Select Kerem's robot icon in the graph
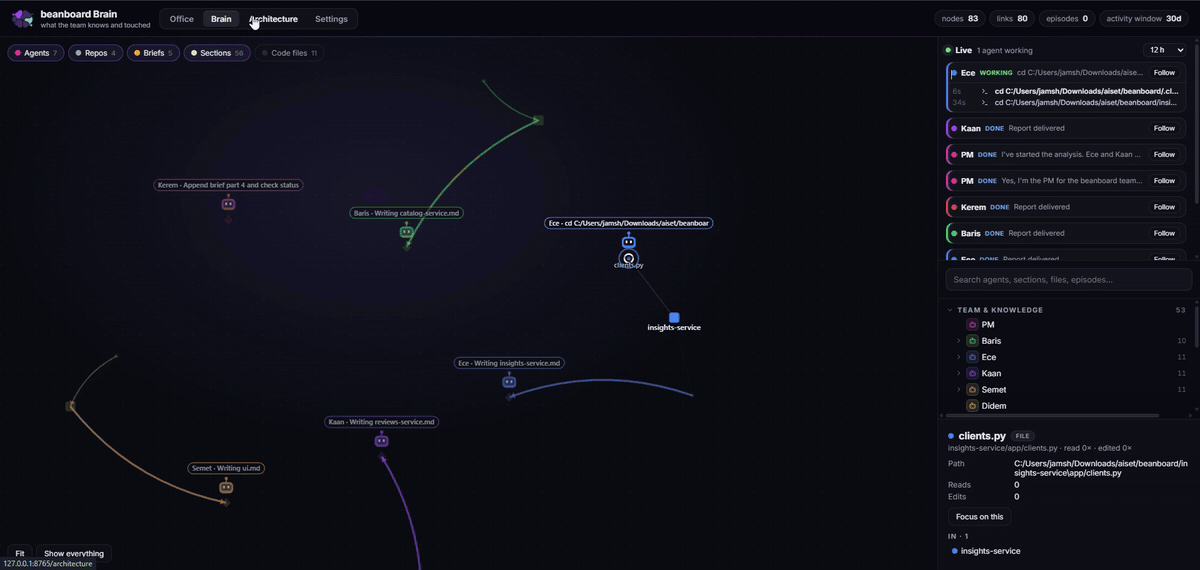Viewport: 1200px width, 570px height. pyautogui.click(x=228, y=204)
